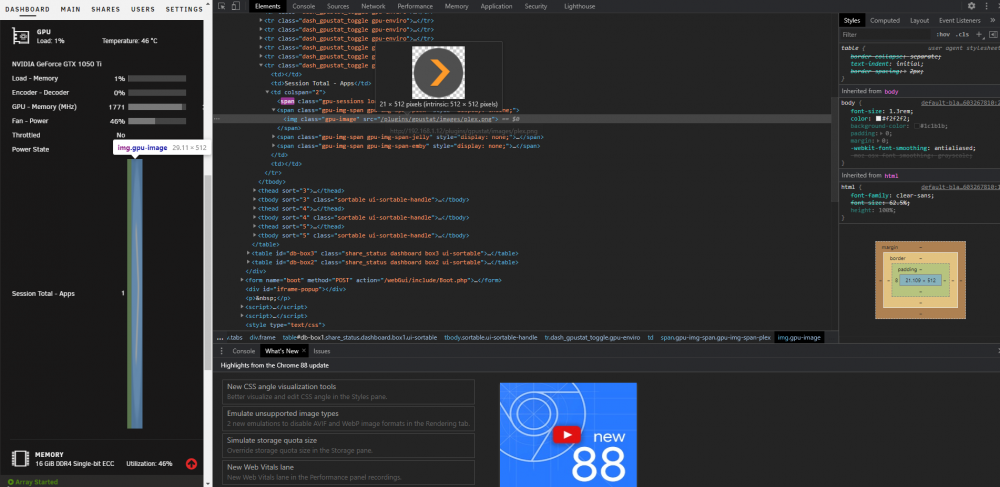Expand the form name="boot" element node

242,280
